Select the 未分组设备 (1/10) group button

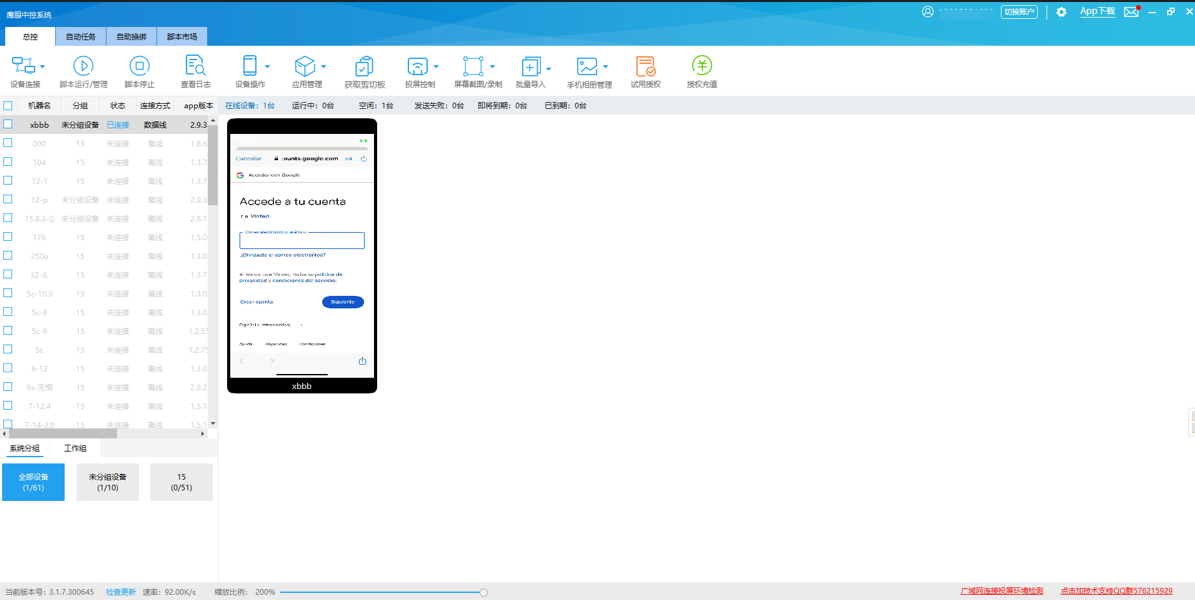click(107, 482)
